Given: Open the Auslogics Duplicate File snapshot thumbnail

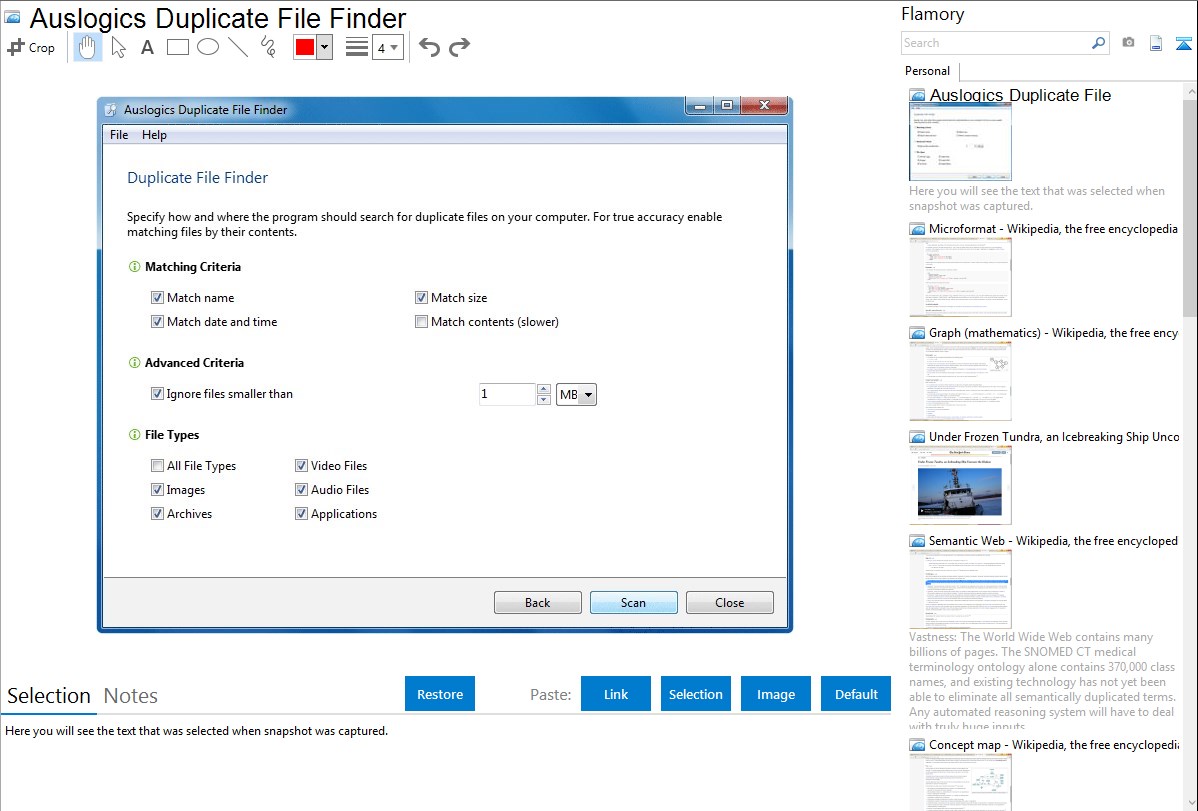Looking at the screenshot, I should coord(960,142).
